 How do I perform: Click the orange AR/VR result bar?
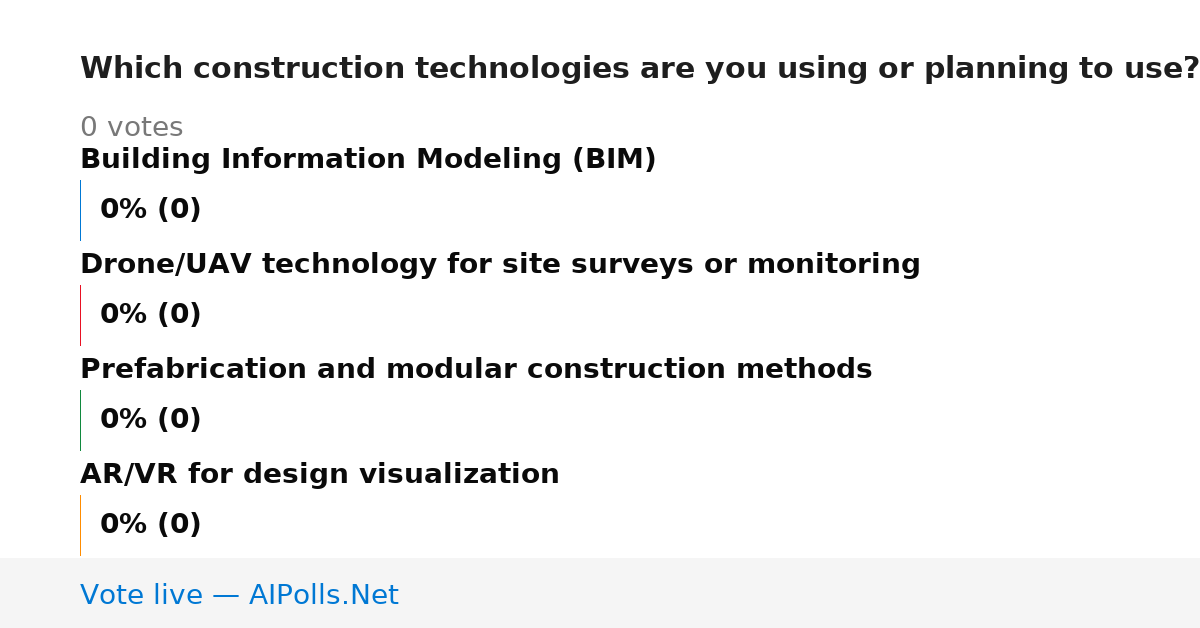point(80,525)
